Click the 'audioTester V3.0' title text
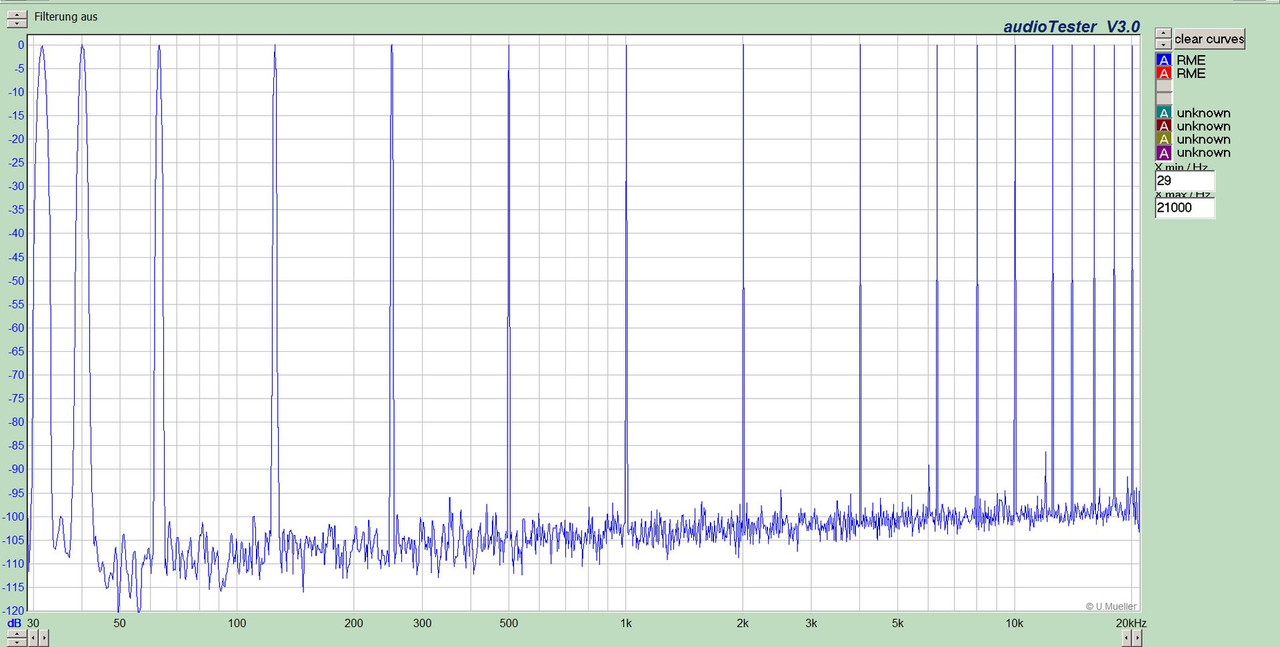This screenshot has width=1280, height=647. [1071, 27]
